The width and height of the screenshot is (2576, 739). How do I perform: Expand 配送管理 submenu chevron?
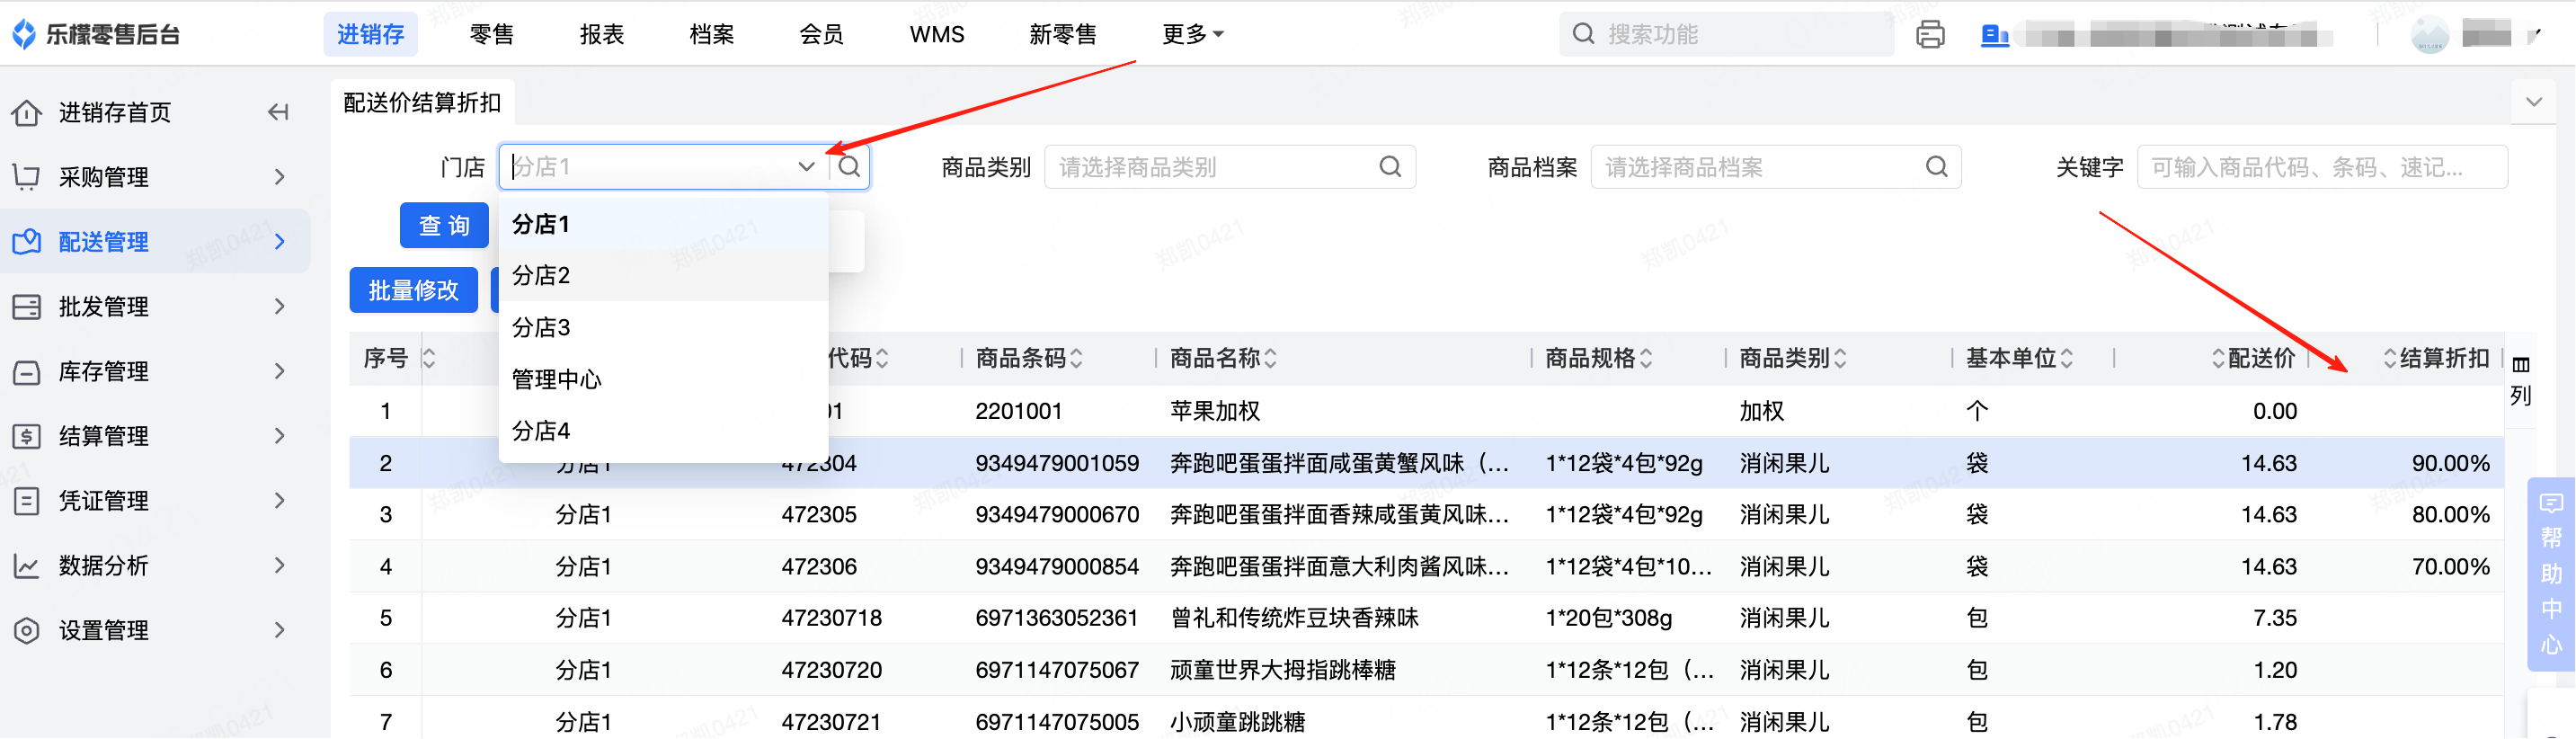(x=280, y=241)
